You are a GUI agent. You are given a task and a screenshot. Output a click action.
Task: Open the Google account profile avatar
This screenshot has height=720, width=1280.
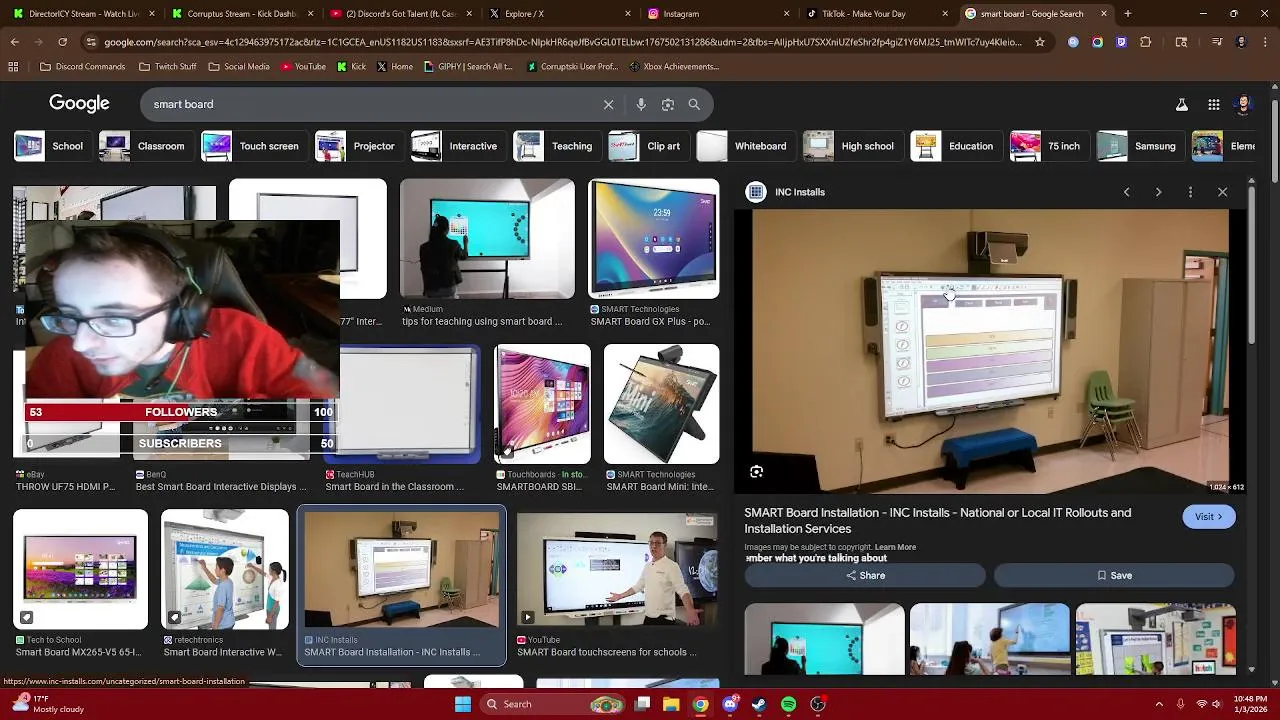click(x=1243, y=104)
